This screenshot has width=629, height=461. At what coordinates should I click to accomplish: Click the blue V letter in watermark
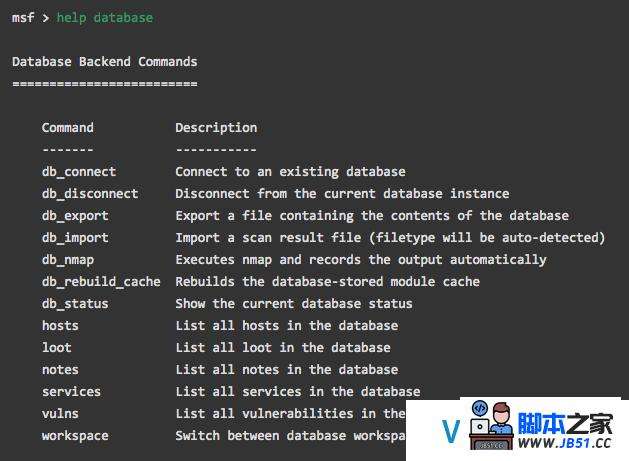click(450, 431)
